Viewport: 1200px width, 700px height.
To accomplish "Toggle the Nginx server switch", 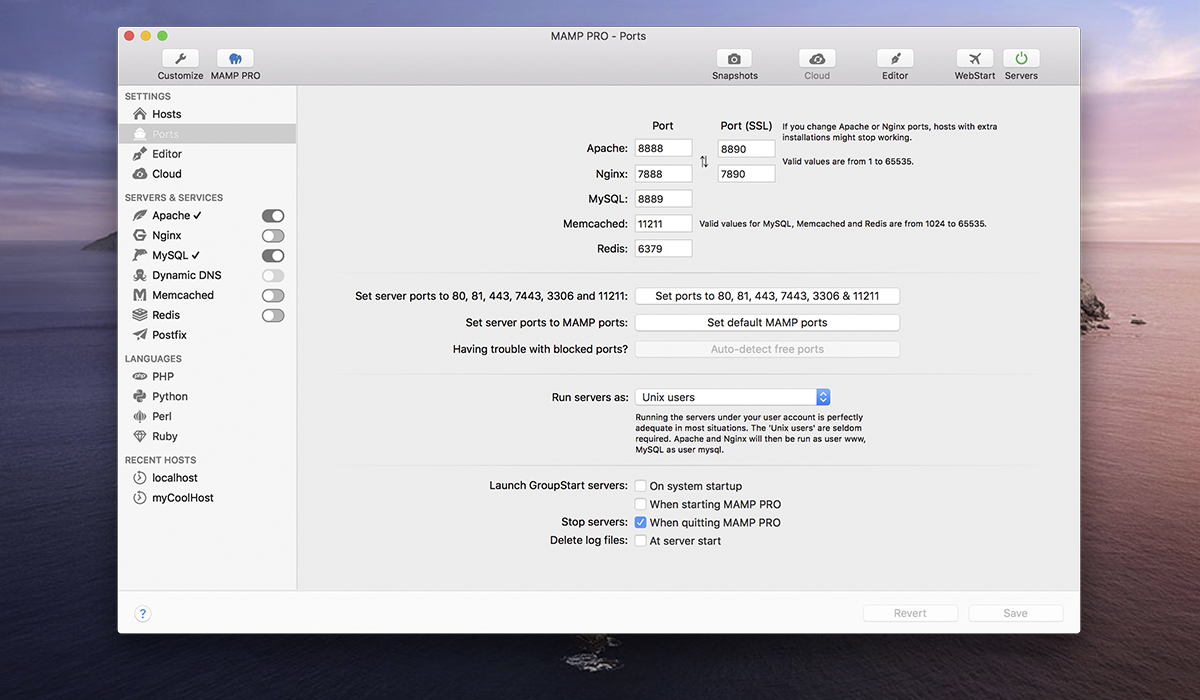I will [273, 236].
